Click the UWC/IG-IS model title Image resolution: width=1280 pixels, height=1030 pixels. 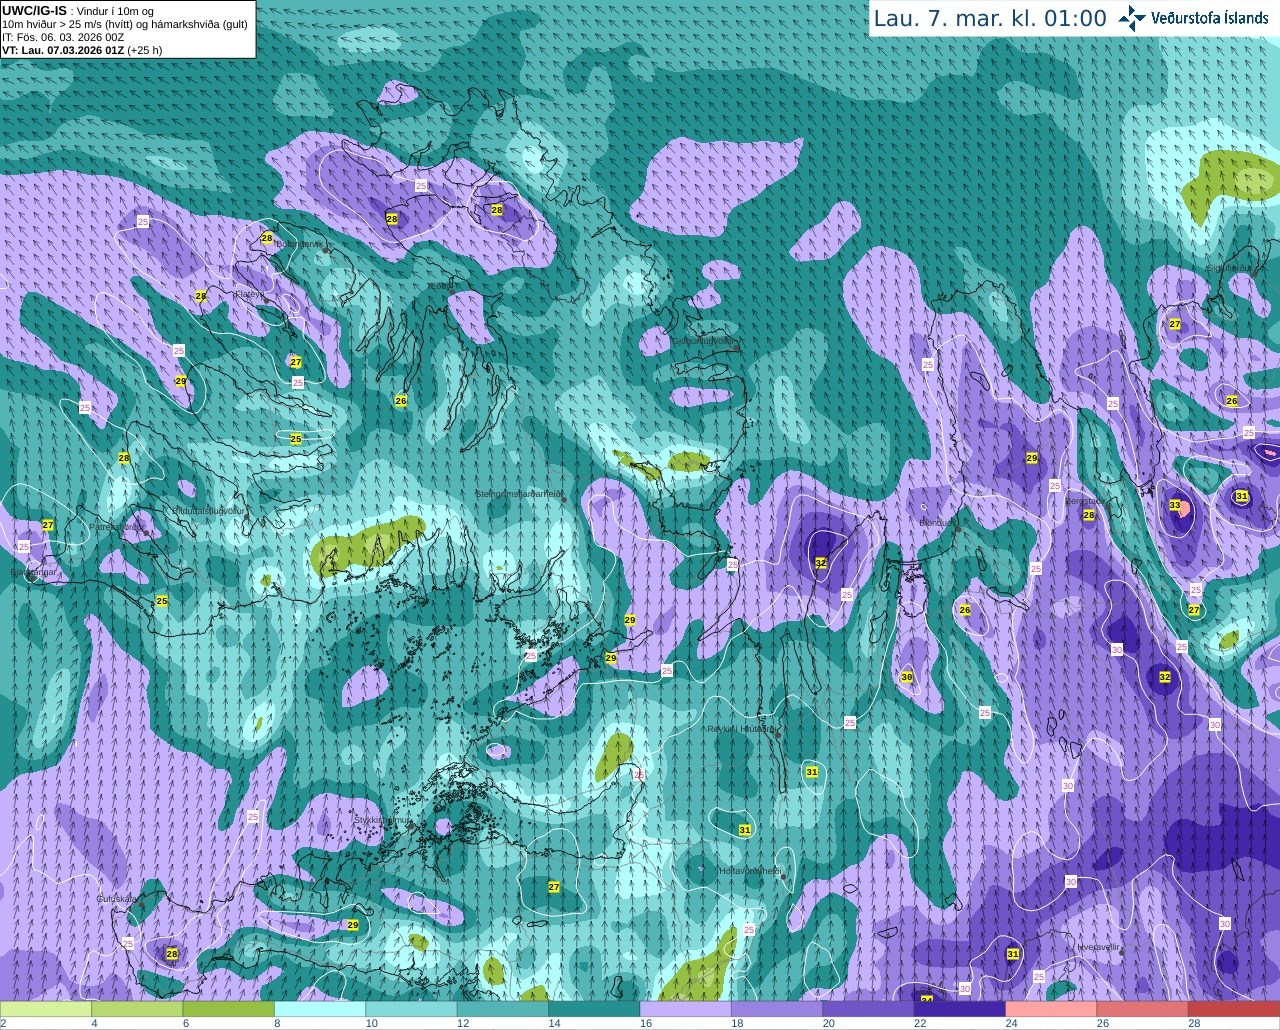34,11
